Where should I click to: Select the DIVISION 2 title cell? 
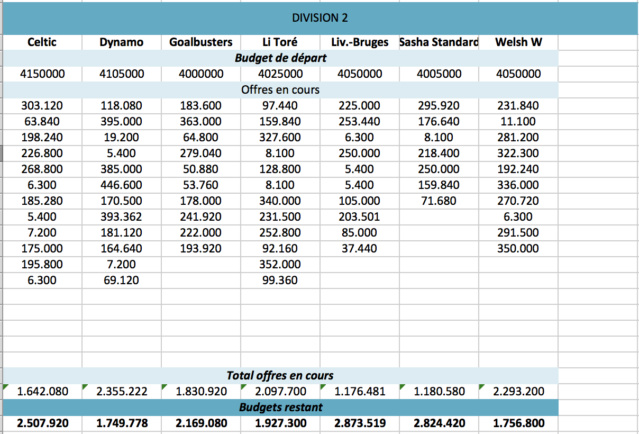[320, 18]
